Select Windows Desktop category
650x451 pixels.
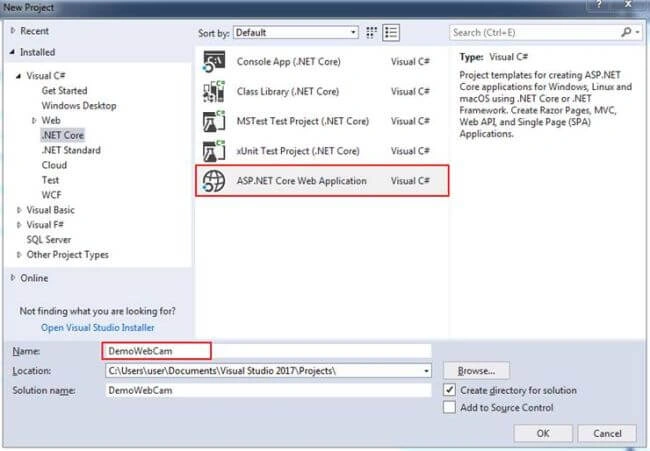click(79, 105)
